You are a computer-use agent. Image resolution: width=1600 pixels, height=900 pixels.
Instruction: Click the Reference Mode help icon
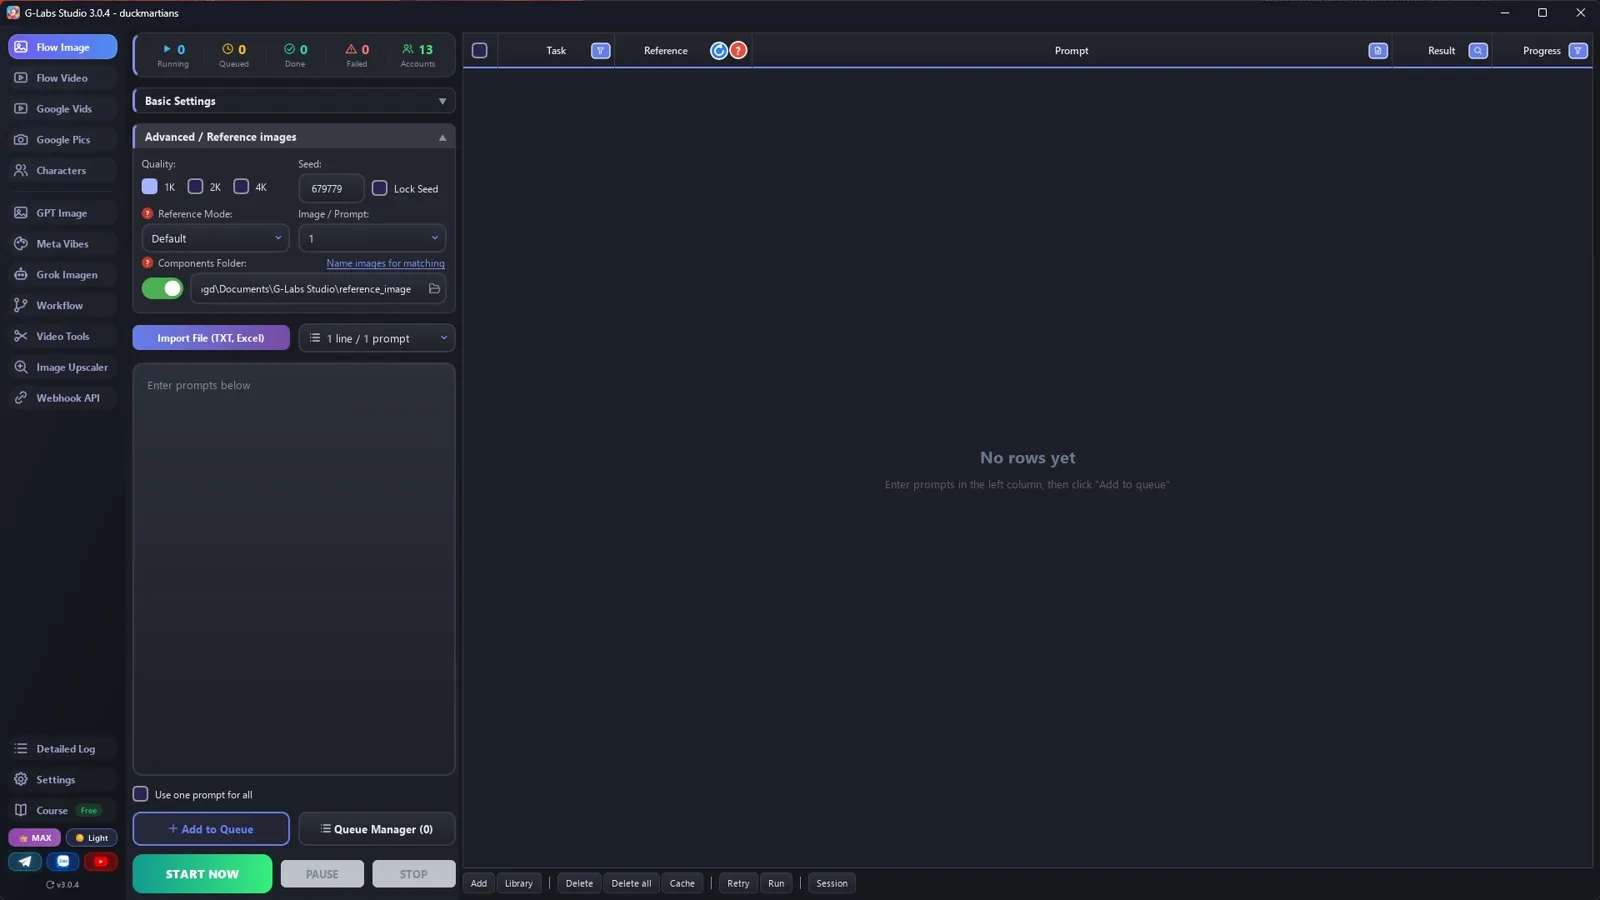[x=147, y=214]
